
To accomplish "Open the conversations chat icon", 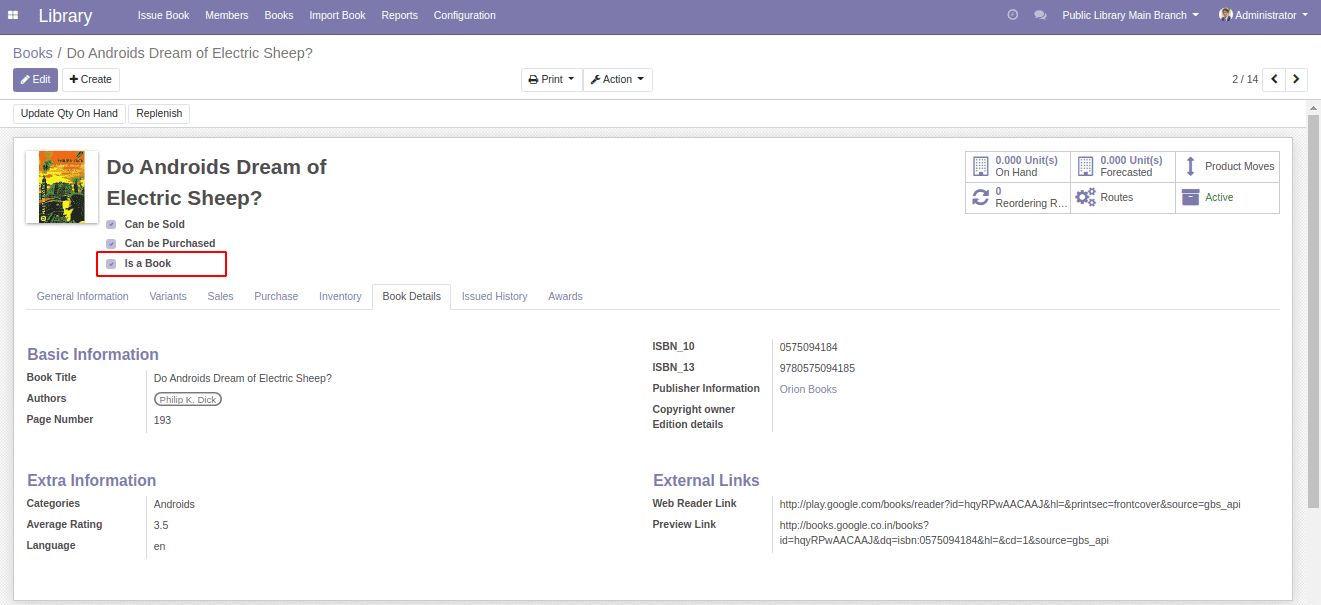I will 1040,15.
